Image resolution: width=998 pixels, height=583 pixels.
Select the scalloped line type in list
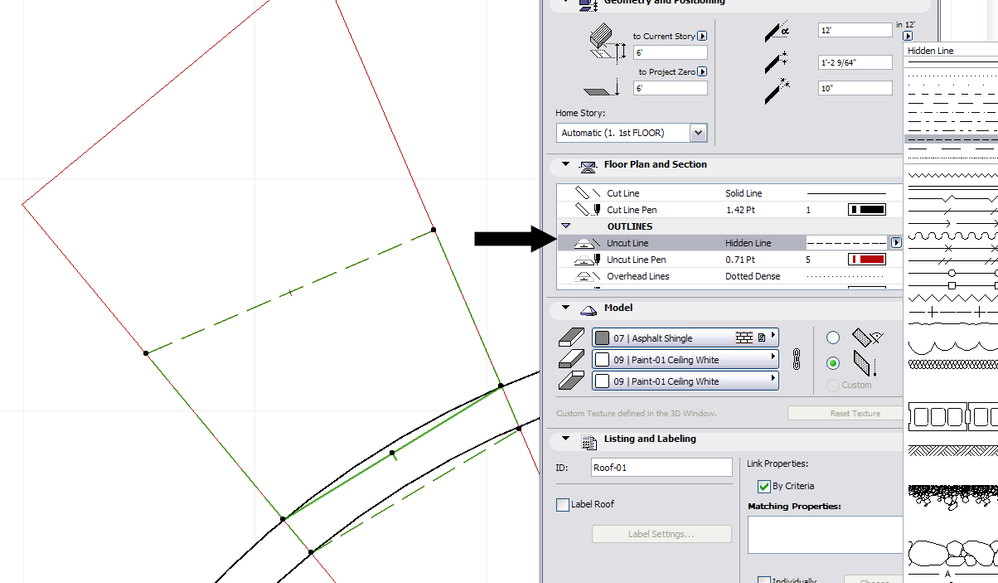click(x=951, y=348)
